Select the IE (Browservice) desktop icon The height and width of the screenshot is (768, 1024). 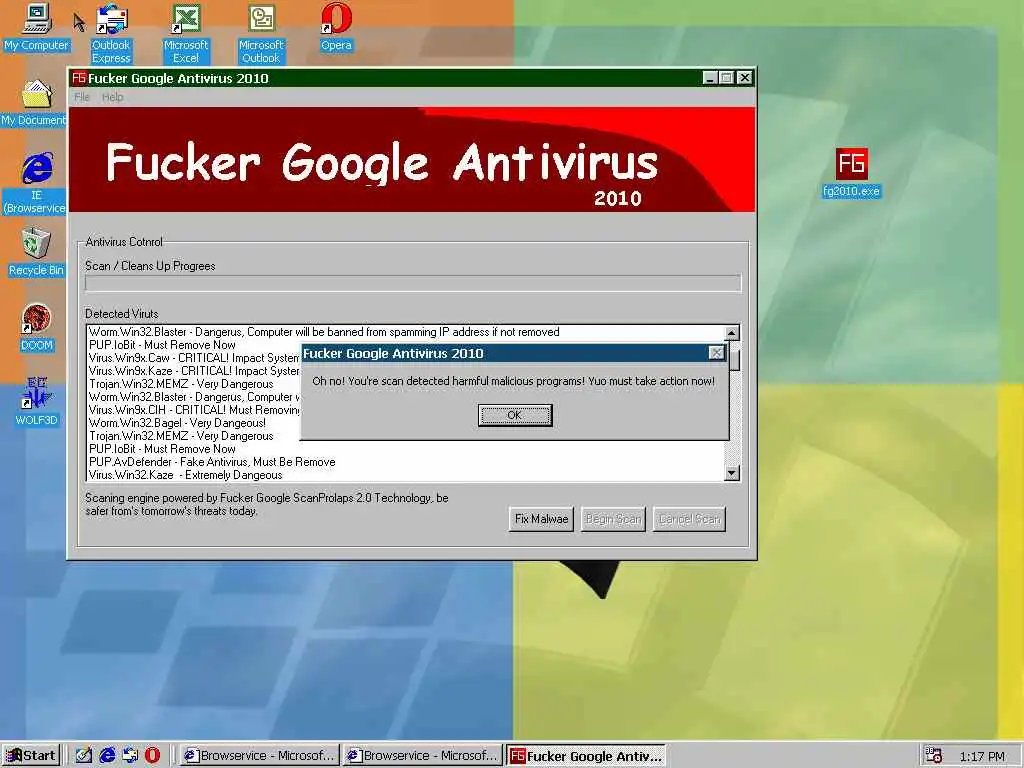point(36,184)
